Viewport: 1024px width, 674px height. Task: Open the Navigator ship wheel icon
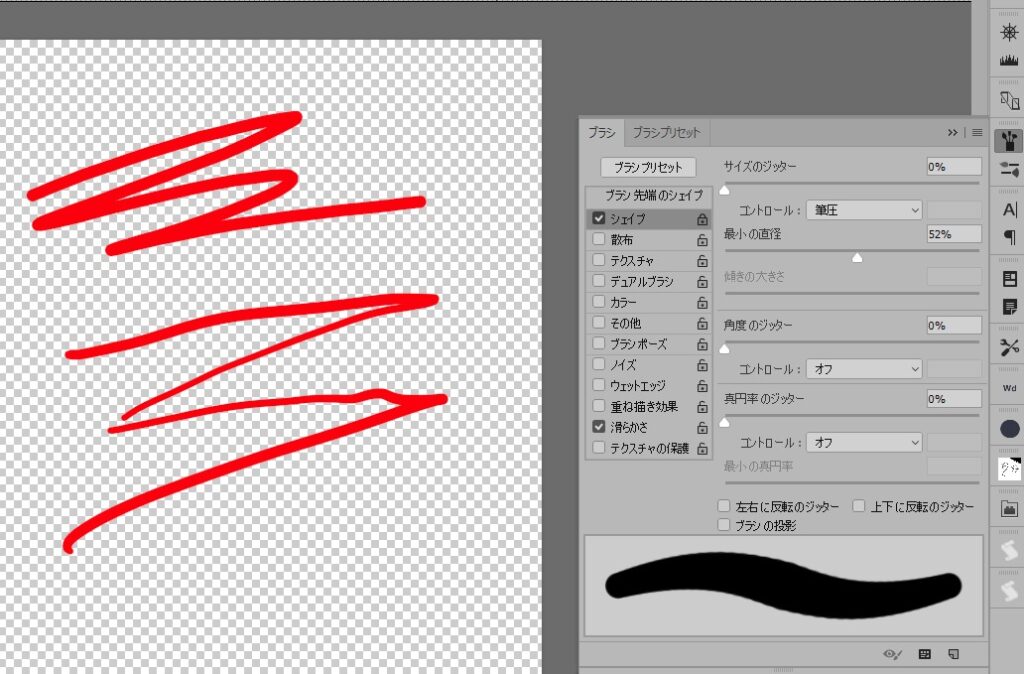[x=1008, y=31]
